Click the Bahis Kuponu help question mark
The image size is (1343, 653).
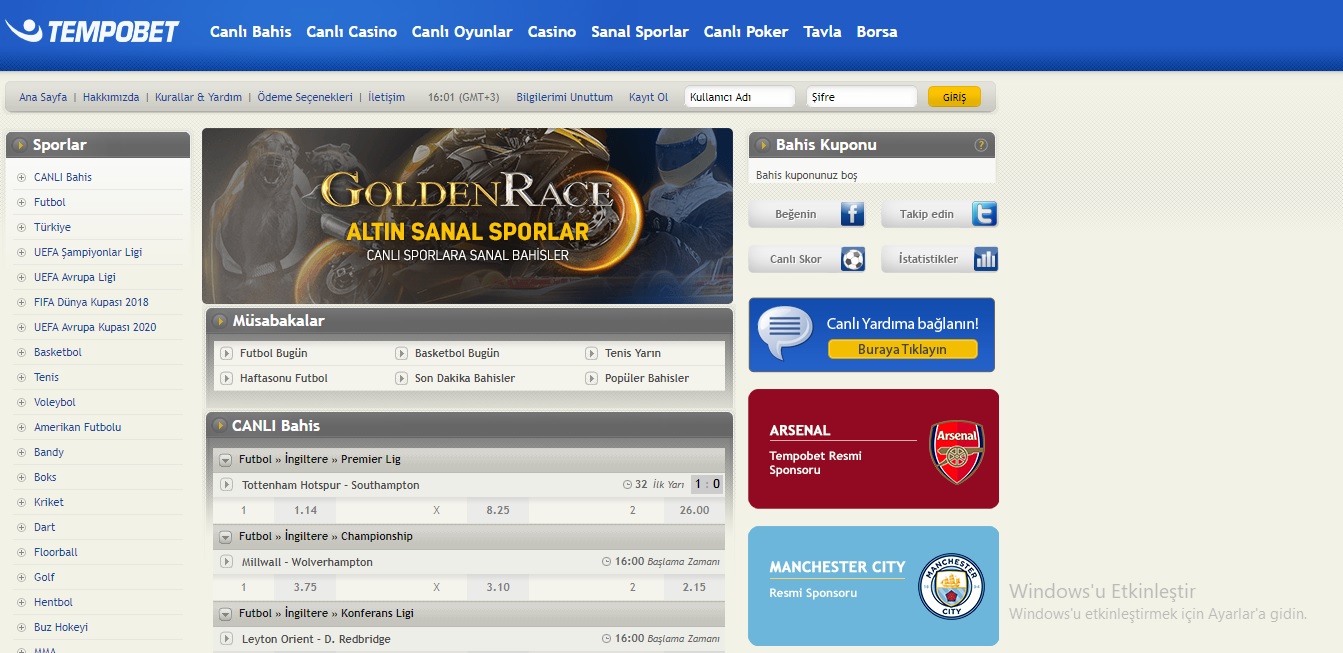[981, 145]
